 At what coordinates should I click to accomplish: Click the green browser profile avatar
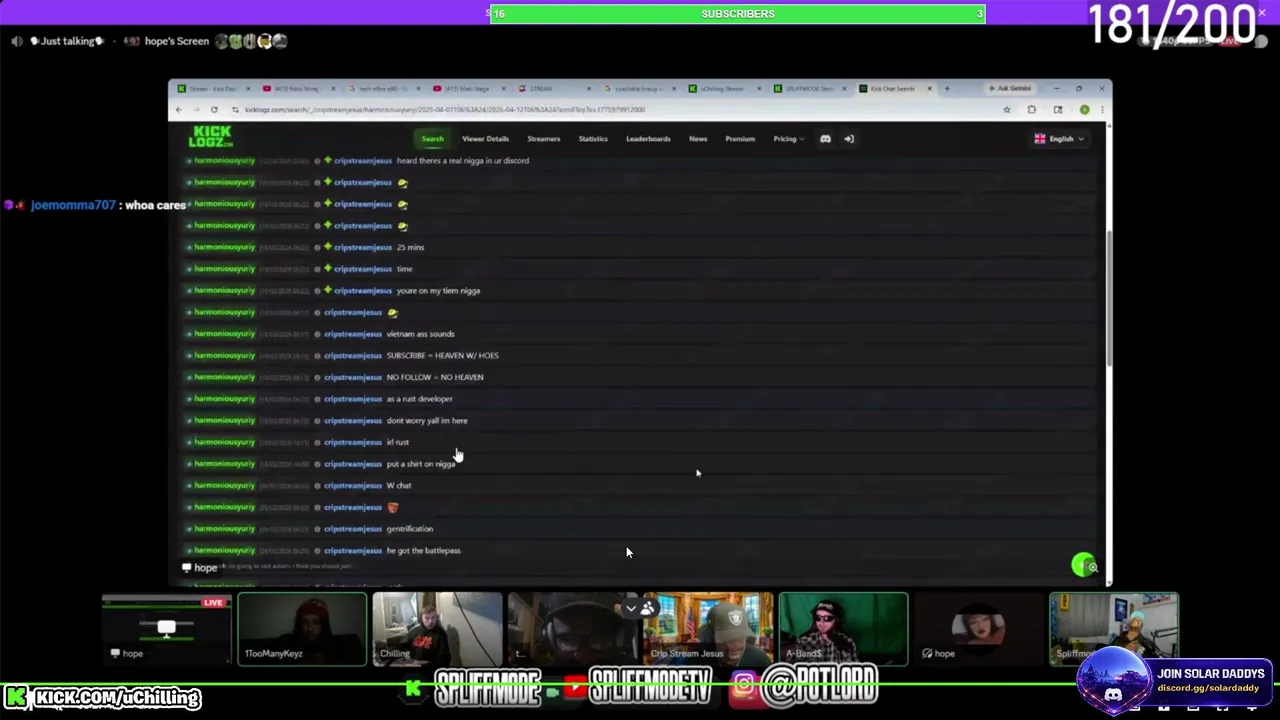pos(1084,109)
